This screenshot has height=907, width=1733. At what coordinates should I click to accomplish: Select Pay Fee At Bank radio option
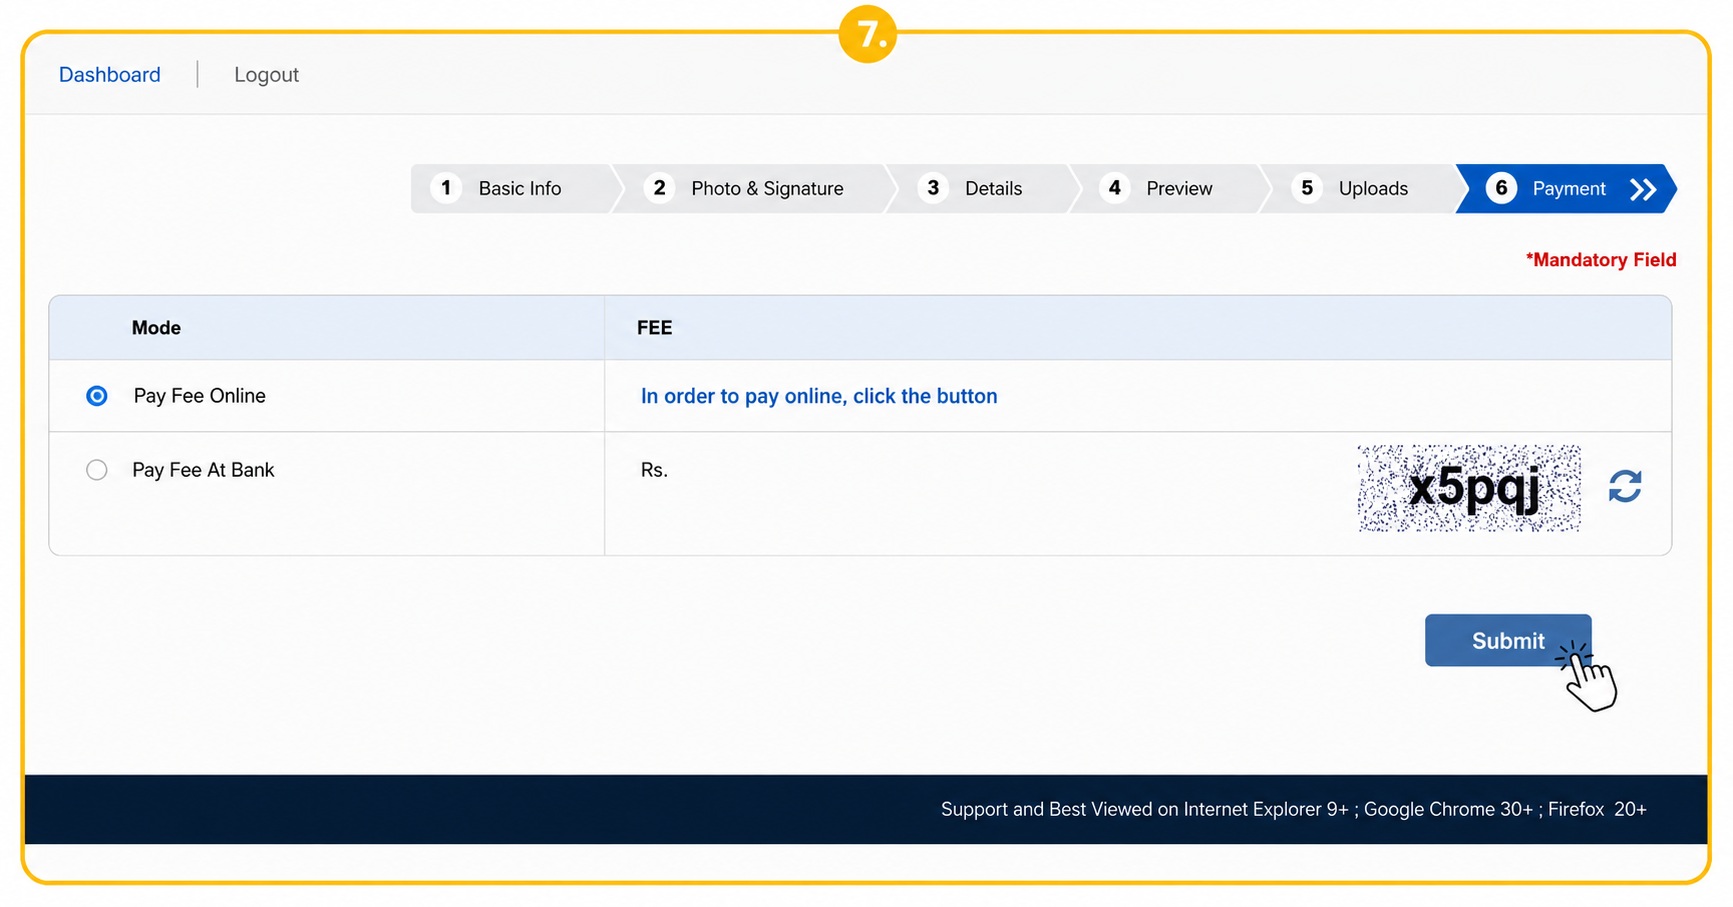coord(97,470)
